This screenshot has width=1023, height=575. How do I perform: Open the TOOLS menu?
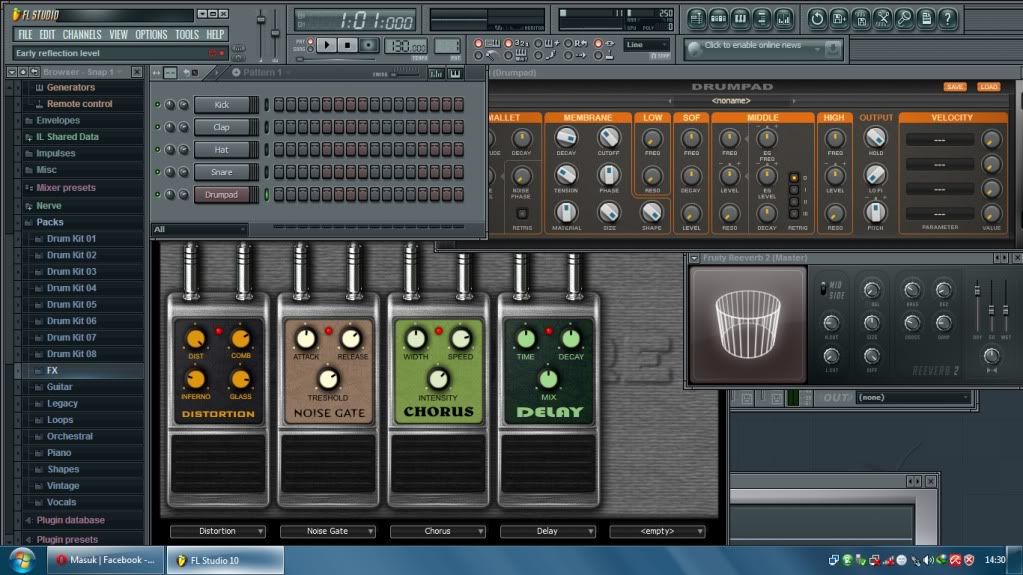coord(187,35)
